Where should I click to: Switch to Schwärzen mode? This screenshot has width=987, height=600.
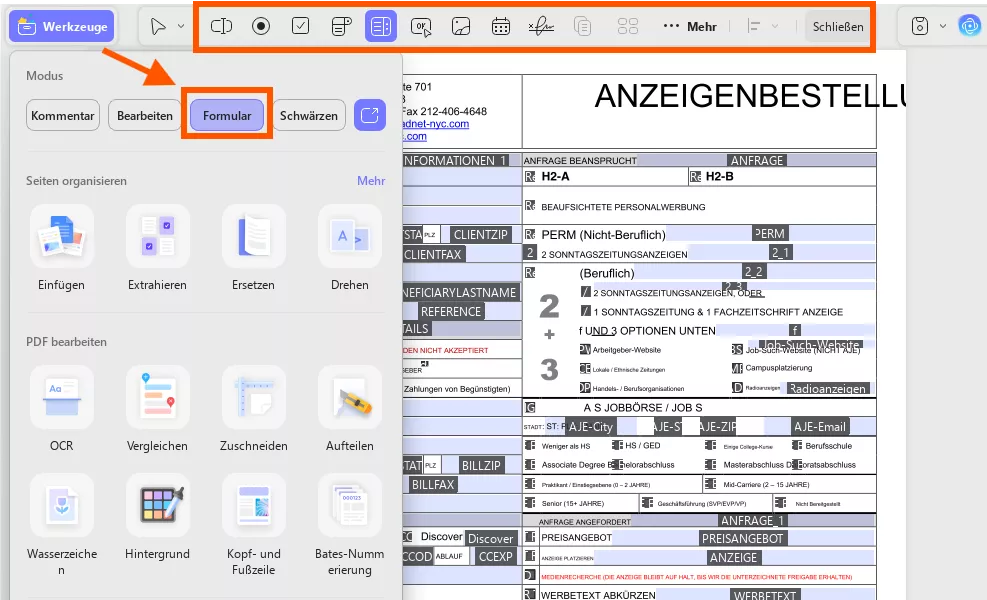click(308, 115)
